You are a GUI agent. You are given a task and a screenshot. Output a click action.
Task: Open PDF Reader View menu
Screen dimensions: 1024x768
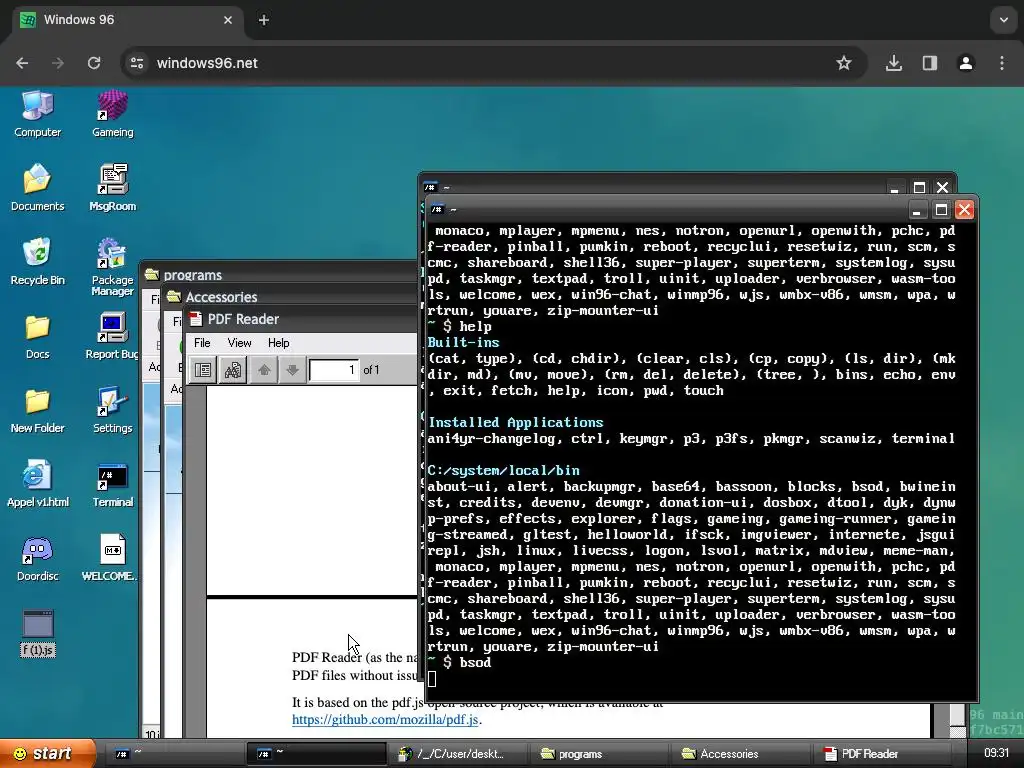tap(239, 343)
